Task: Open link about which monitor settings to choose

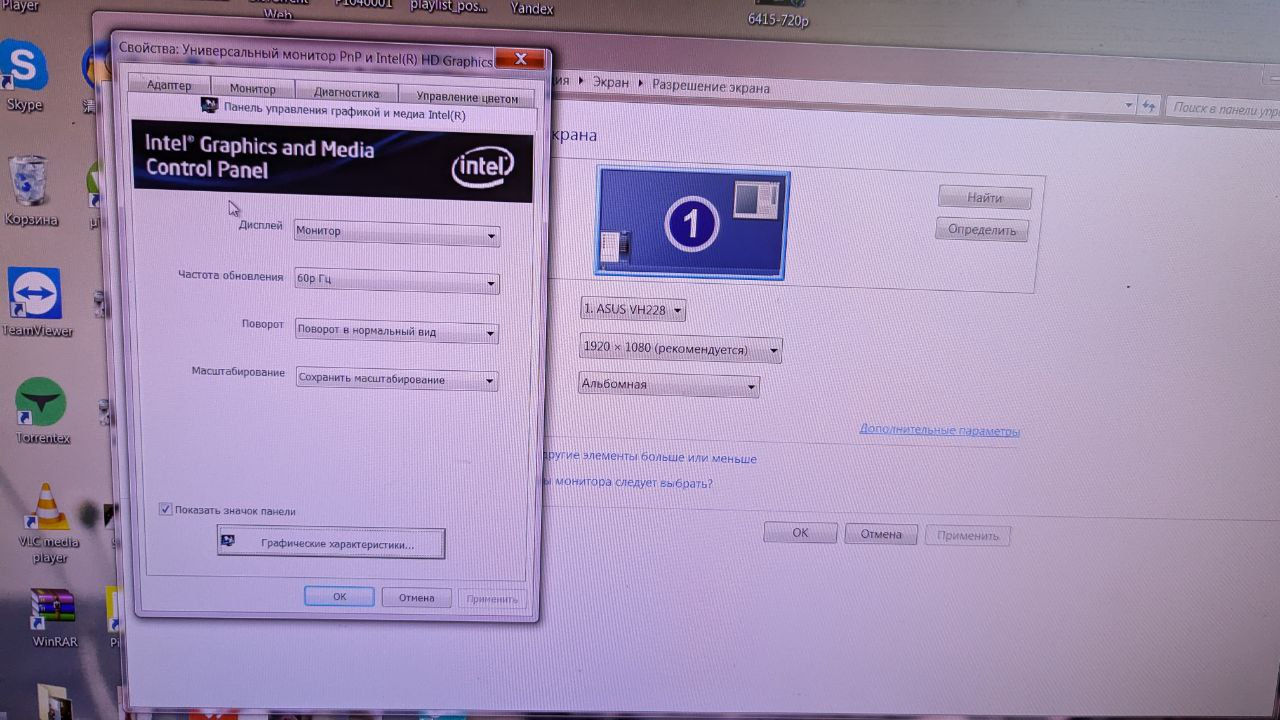Action: pyautogui.click(x=627, y=483)
